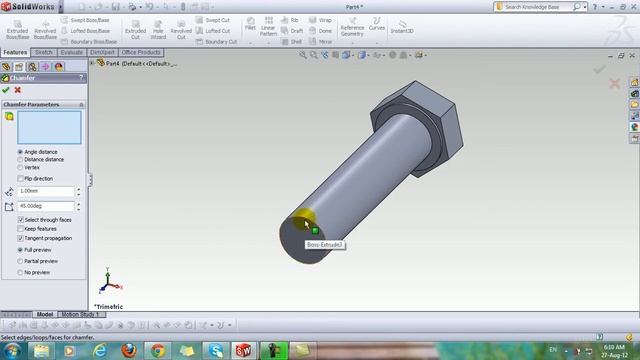Expand the Part4 flyout tree

click(92, 63)
